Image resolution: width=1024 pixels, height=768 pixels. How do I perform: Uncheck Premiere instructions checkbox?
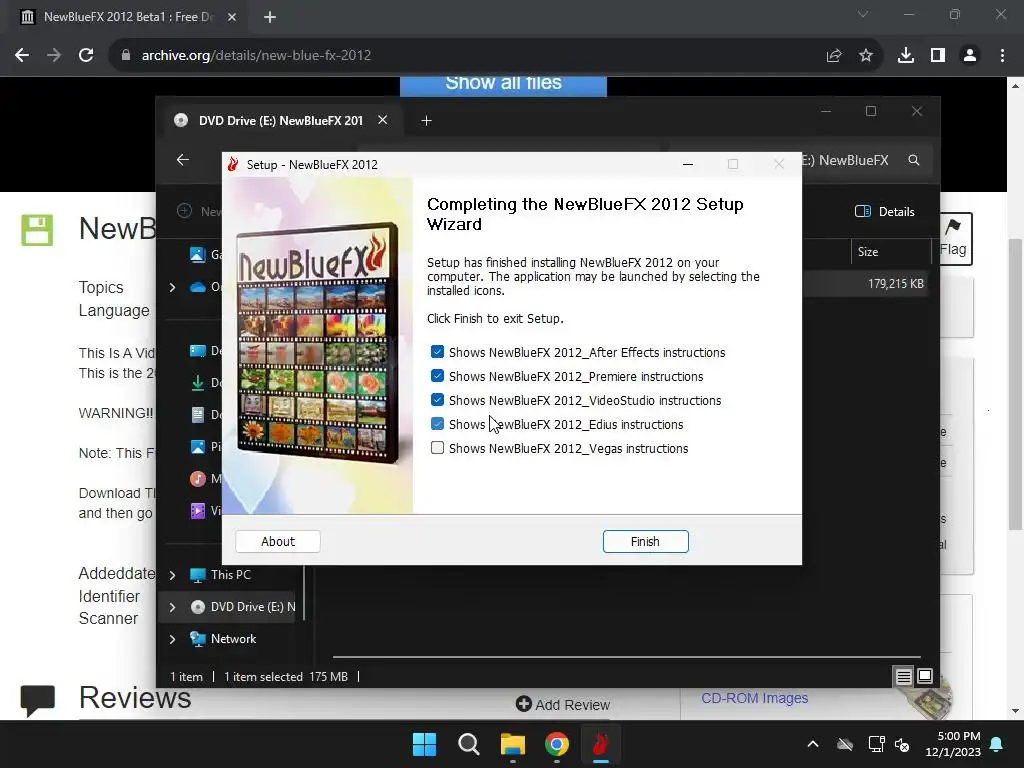pyautogui.click(x=438, y=376)
